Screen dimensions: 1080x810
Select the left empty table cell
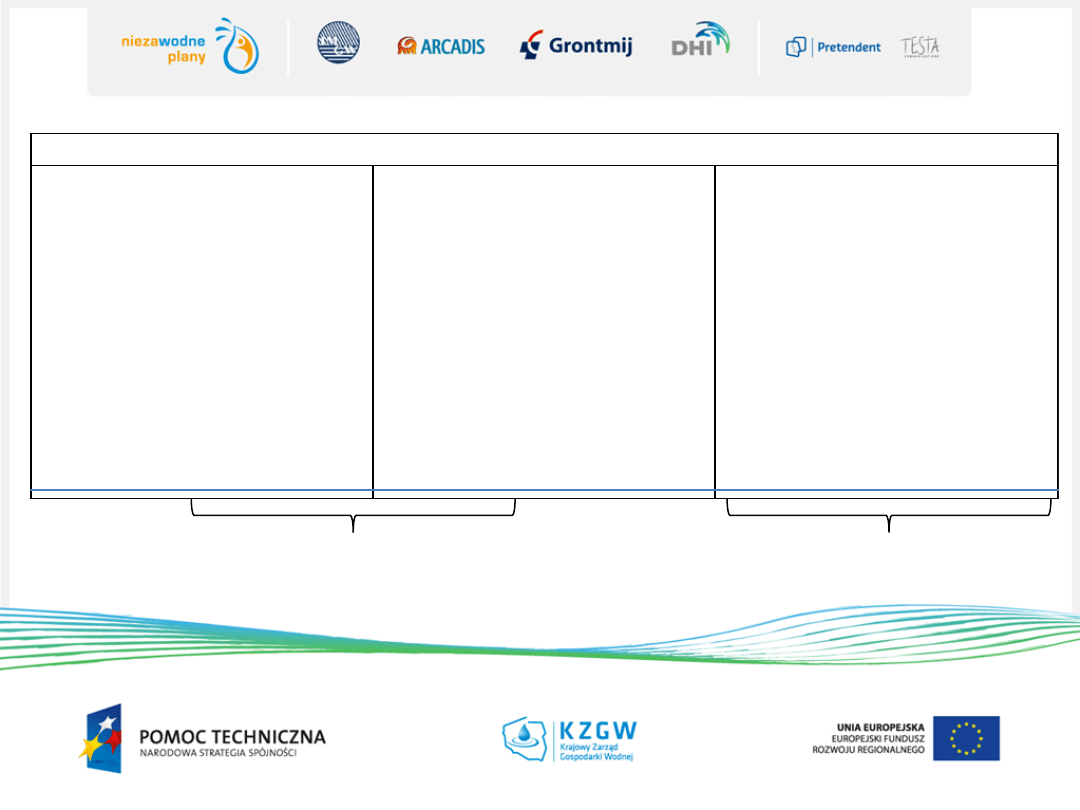point(202,327)
